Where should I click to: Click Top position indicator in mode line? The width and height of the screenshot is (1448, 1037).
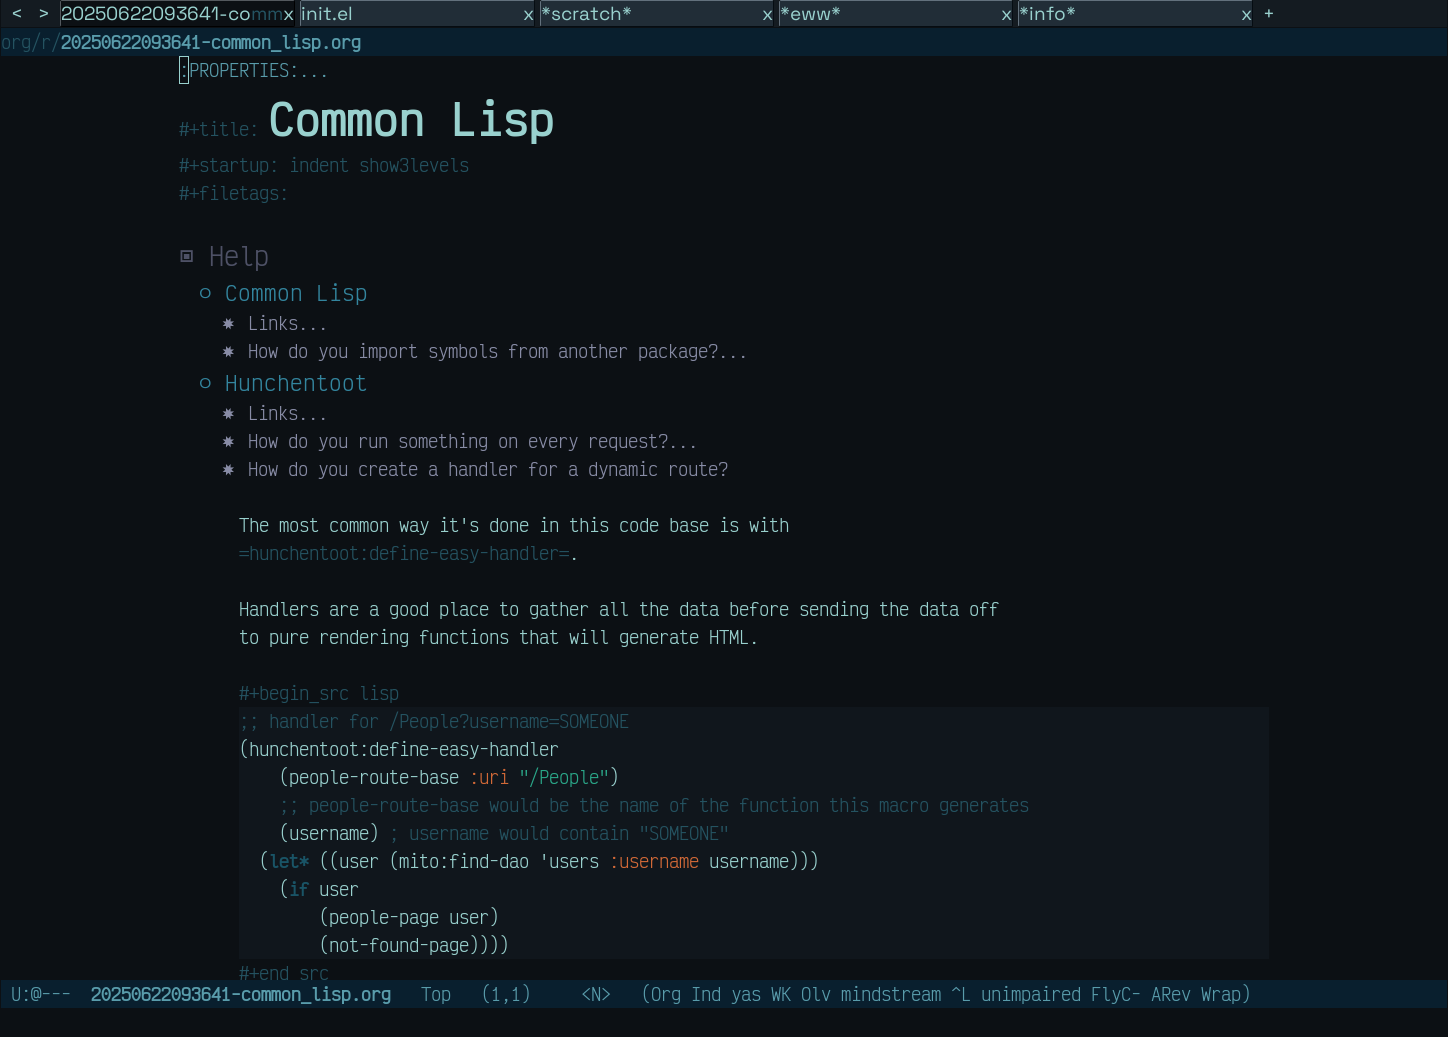[x=436, y=995]
